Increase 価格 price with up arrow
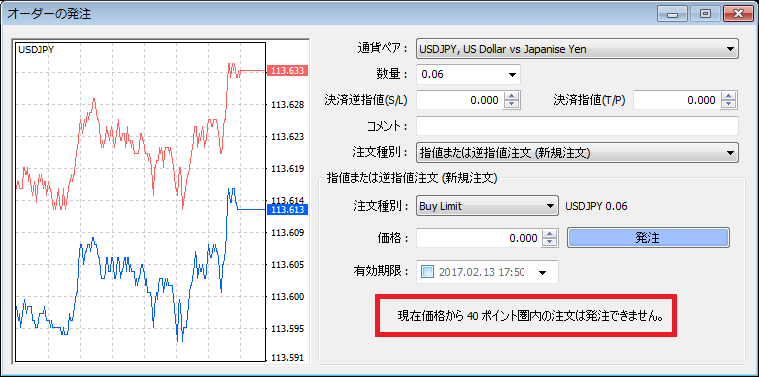The width and height of the screenshot is (759, 377). (x=549, y=234)
